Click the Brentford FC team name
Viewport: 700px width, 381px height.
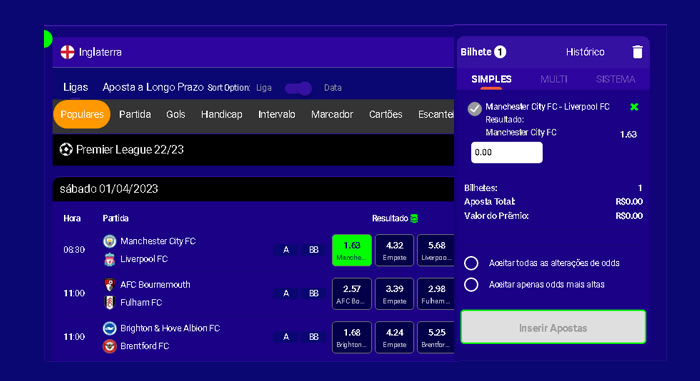145,346
